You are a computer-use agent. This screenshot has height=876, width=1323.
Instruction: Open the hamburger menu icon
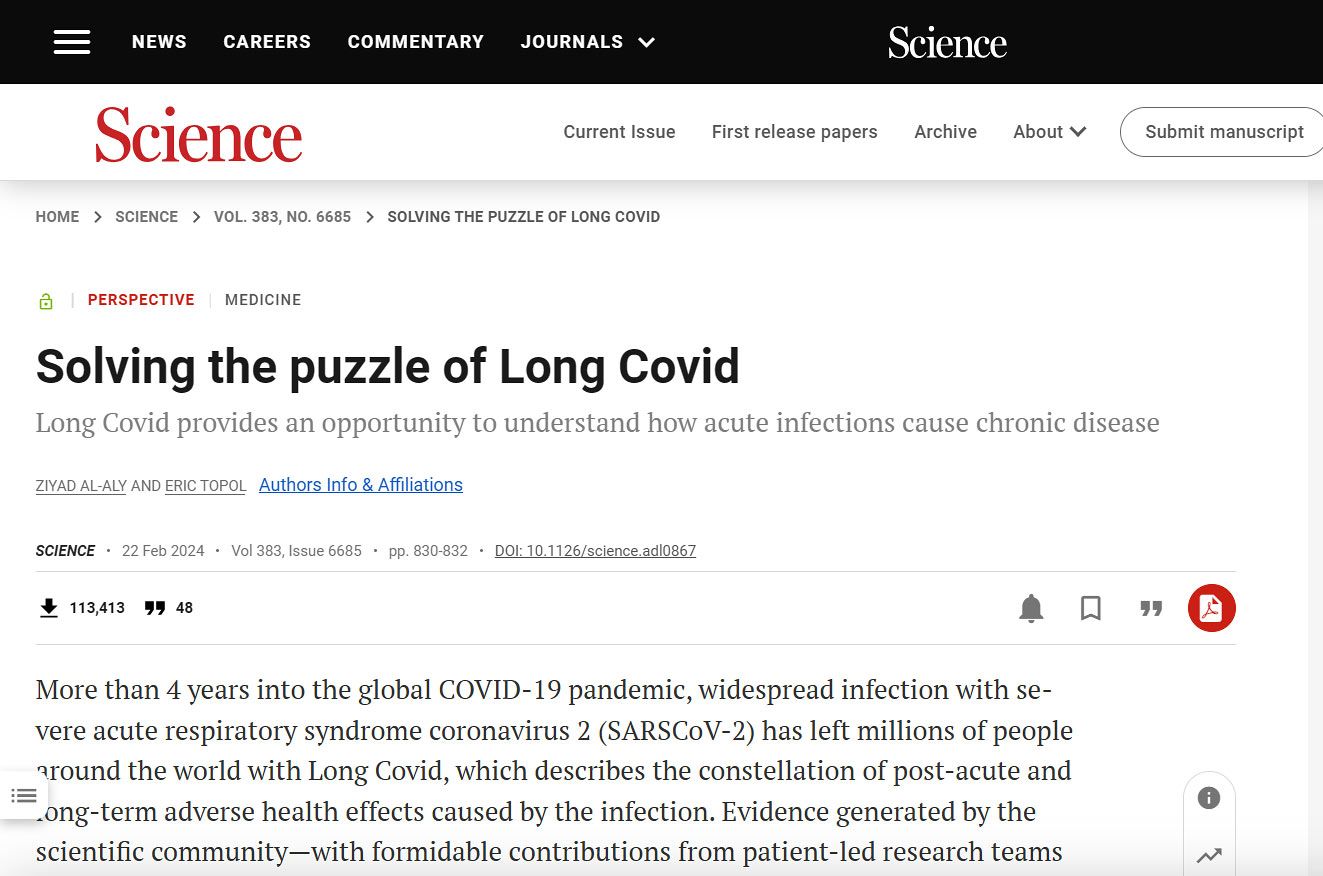click(x=72, y=42)
